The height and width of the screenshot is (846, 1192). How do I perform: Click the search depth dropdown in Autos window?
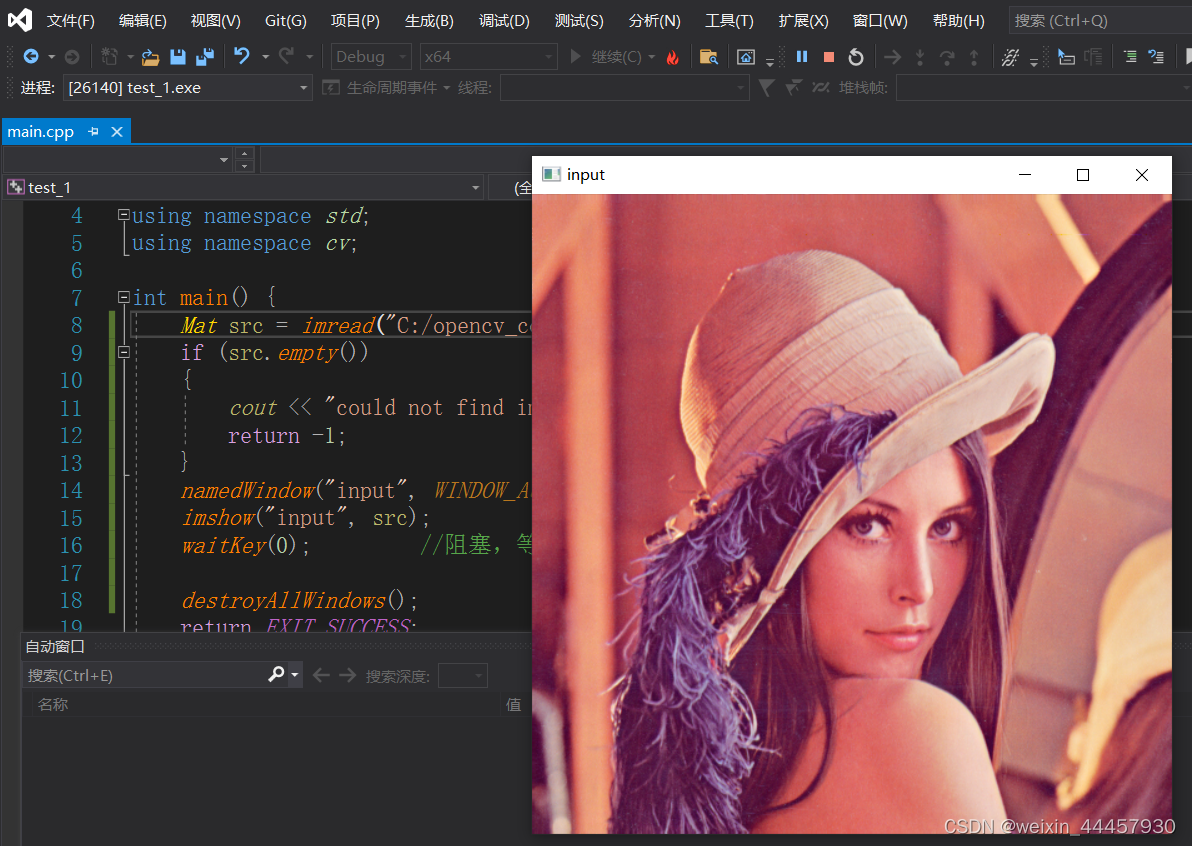(x=462, y=675)
